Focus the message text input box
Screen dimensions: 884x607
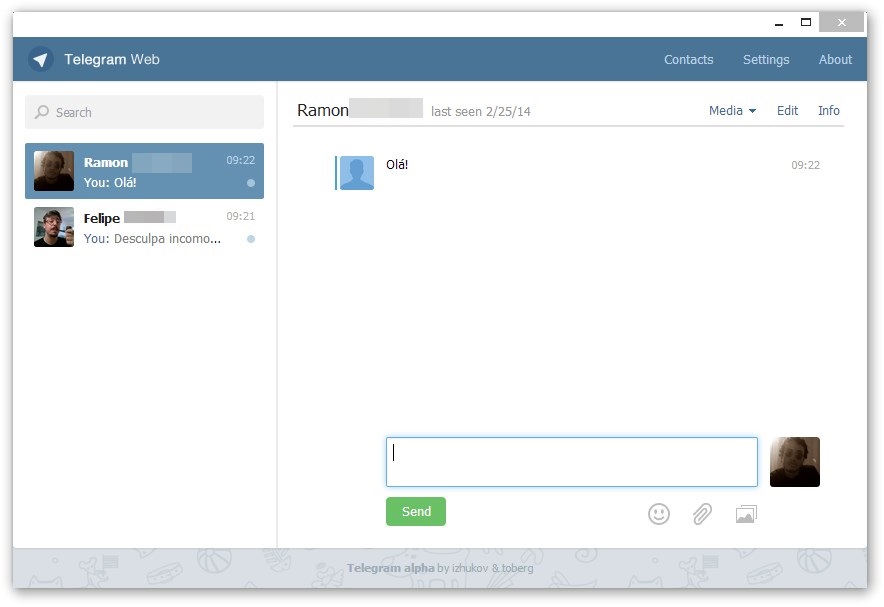click(571, 462)
